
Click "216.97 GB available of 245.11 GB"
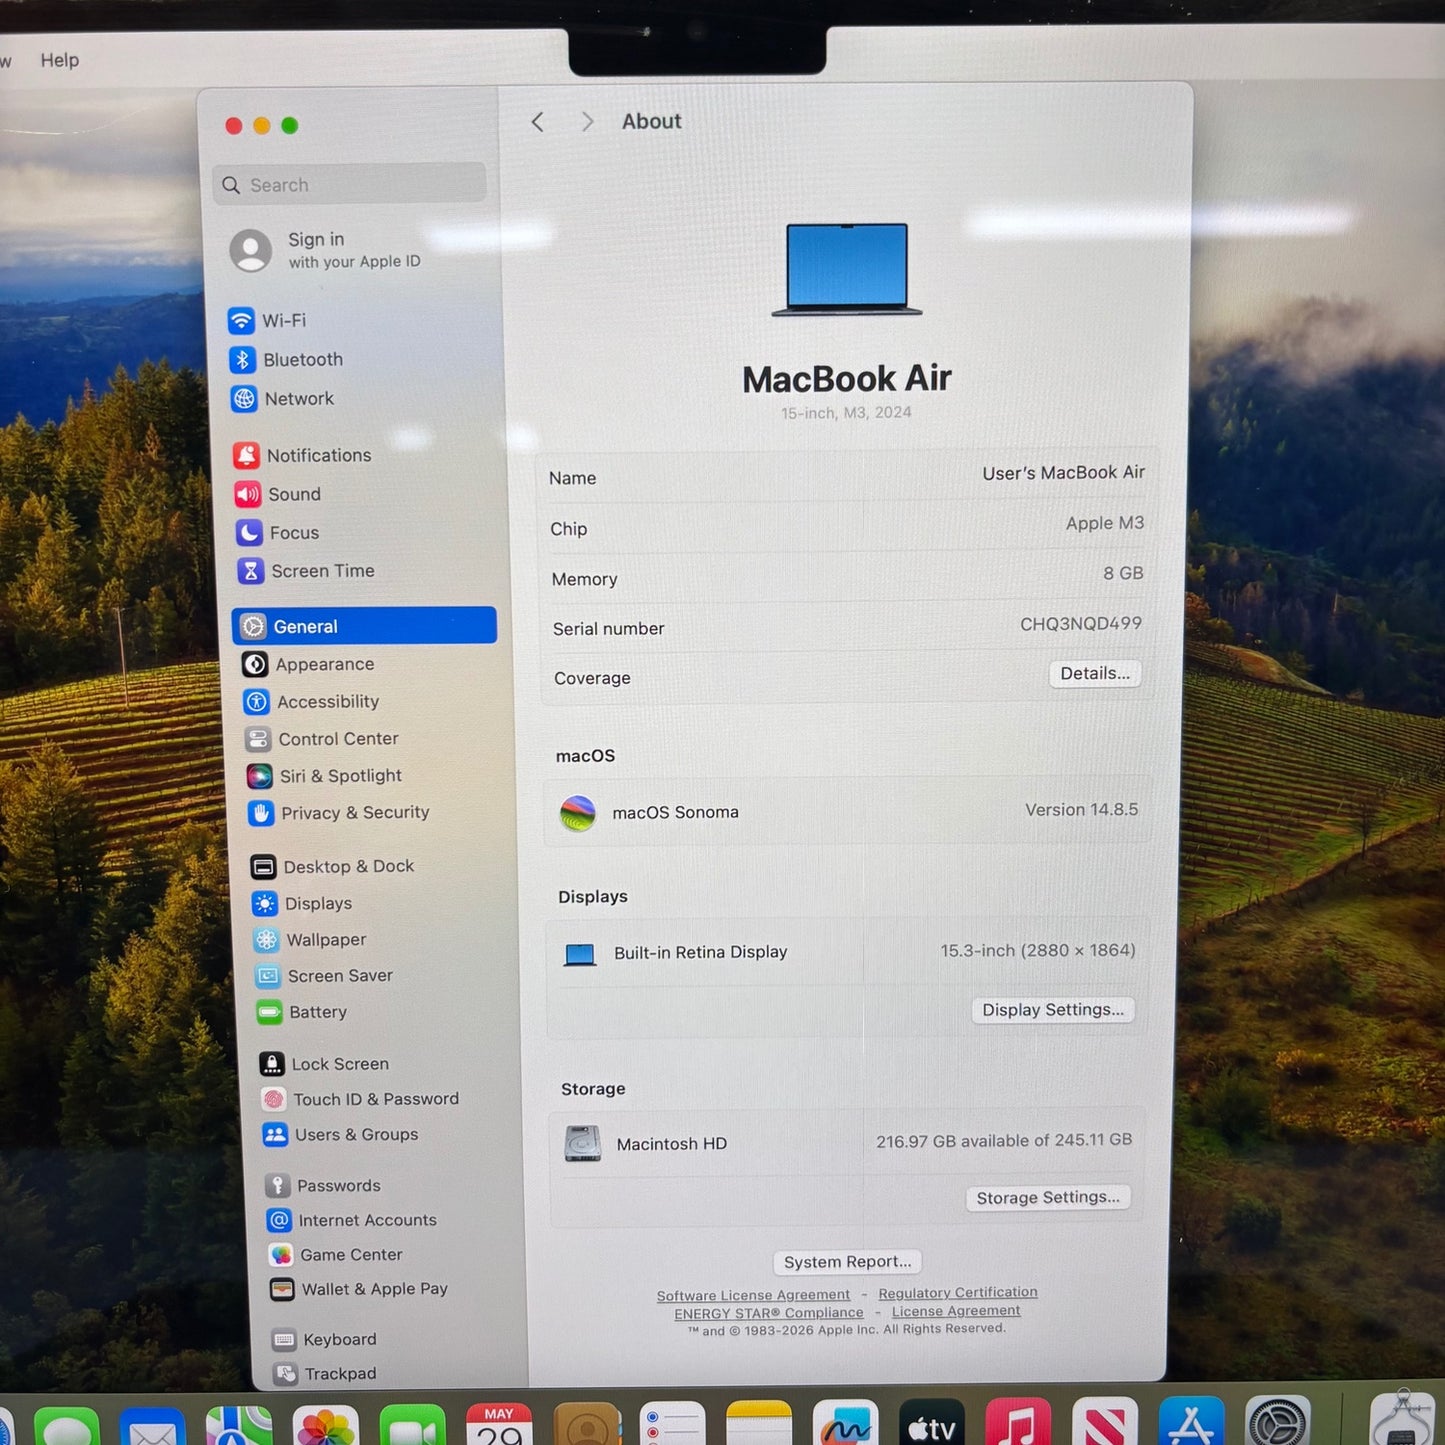tap(1004, 1141)
